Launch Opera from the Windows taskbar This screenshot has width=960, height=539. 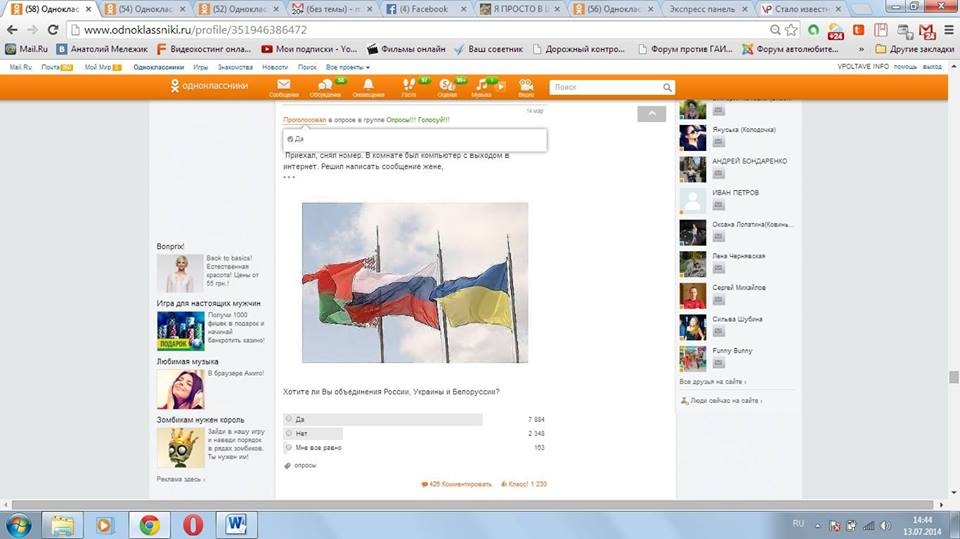(194, 524)
